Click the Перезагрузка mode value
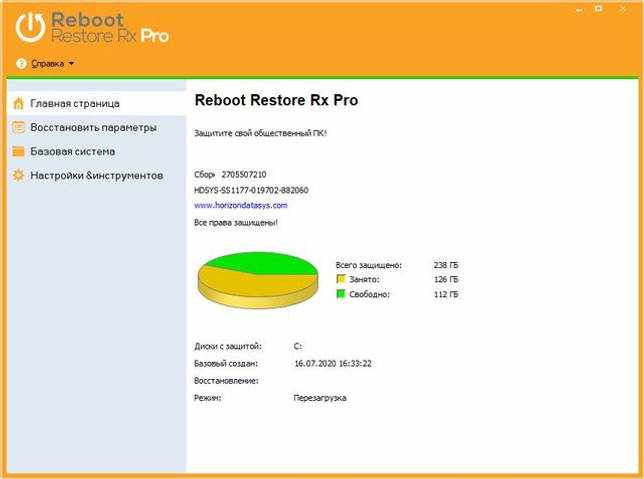This screenshot has height=479, width=644. [320, 398]
